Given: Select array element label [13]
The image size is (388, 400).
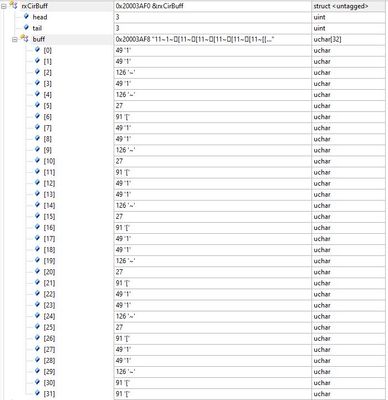Looking at the screenshot, I should click(49, 194).
